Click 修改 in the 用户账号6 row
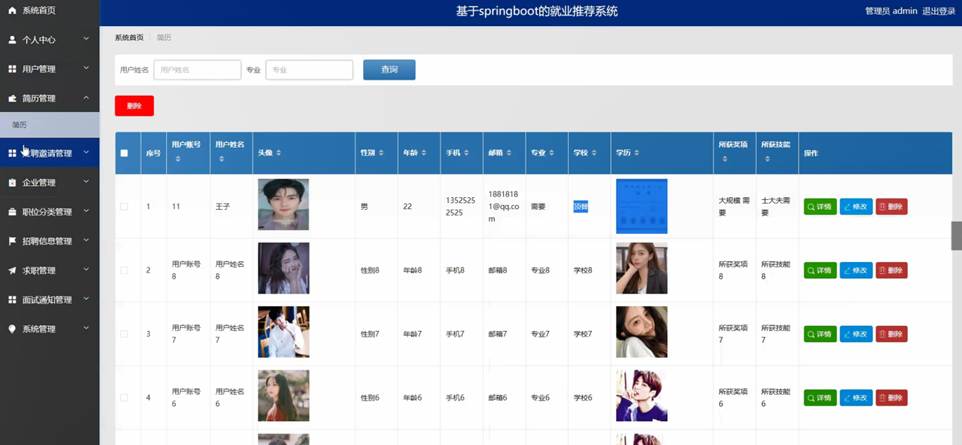The height and width of the screenshot is (445, 962). pos(856,398)
